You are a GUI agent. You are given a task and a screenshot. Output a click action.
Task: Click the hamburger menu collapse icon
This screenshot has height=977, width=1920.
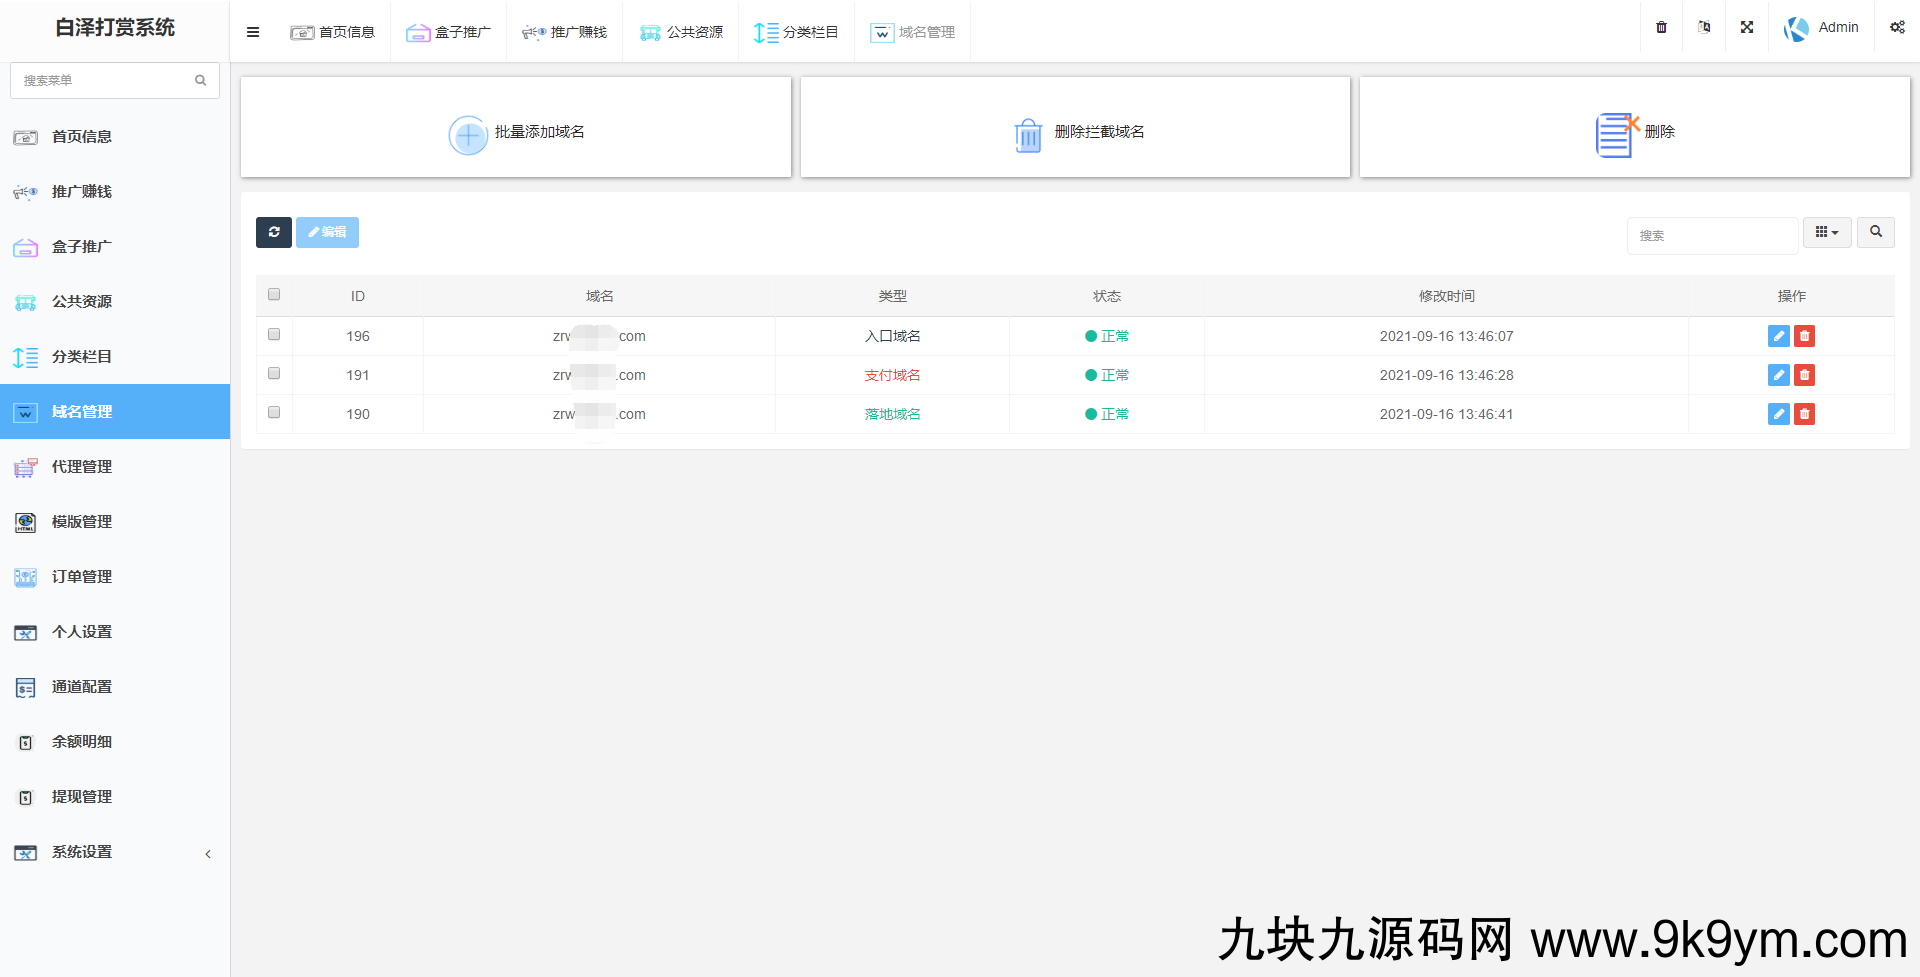click(x=253, y=32)
